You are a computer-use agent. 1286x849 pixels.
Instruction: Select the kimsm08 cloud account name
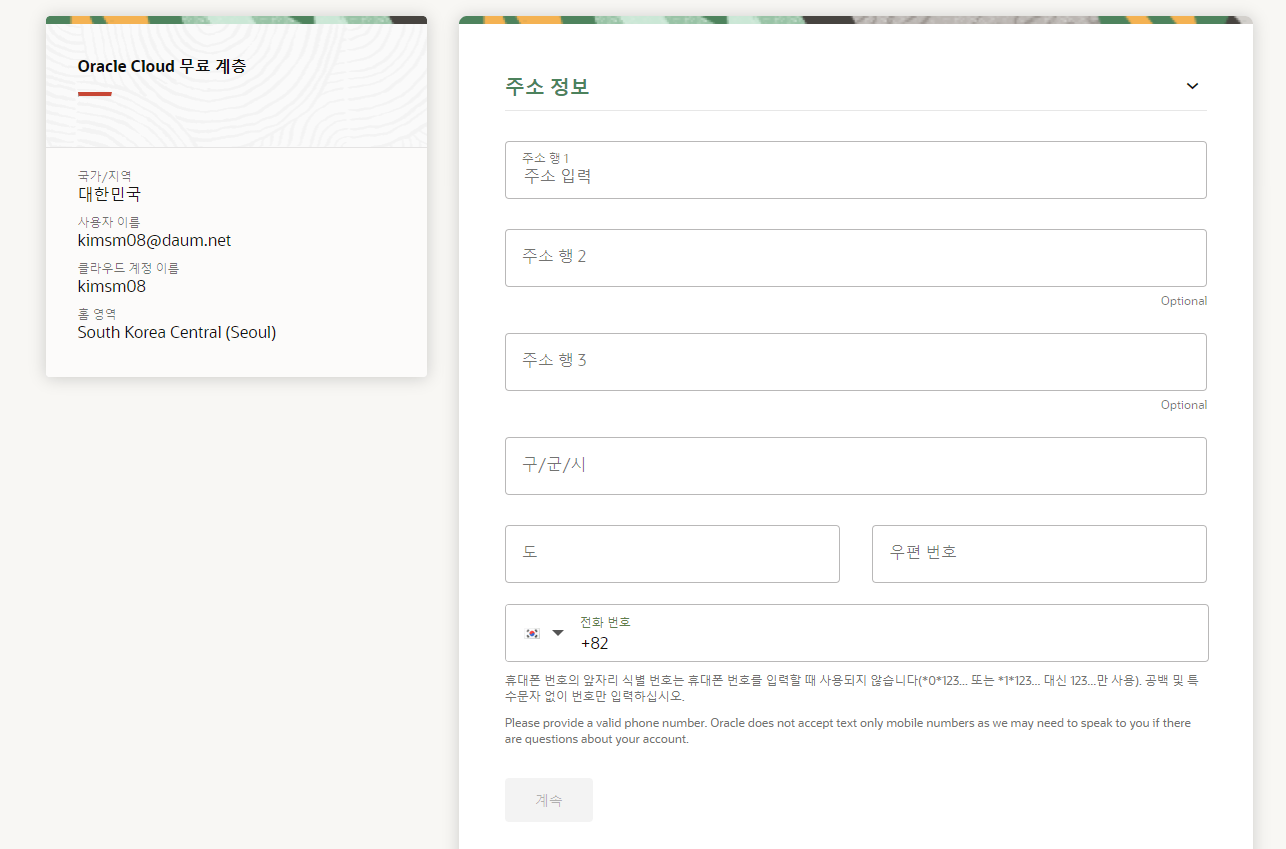pos(112,286)
